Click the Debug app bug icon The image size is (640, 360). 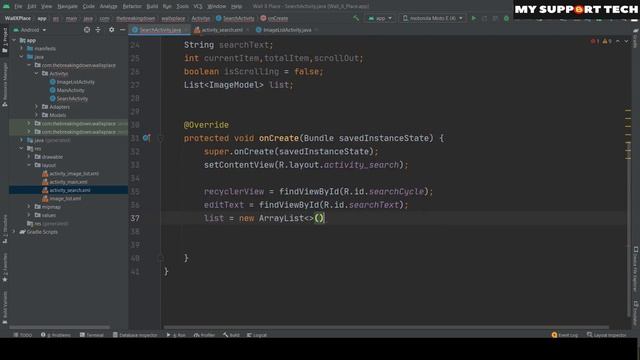[506, 18]
